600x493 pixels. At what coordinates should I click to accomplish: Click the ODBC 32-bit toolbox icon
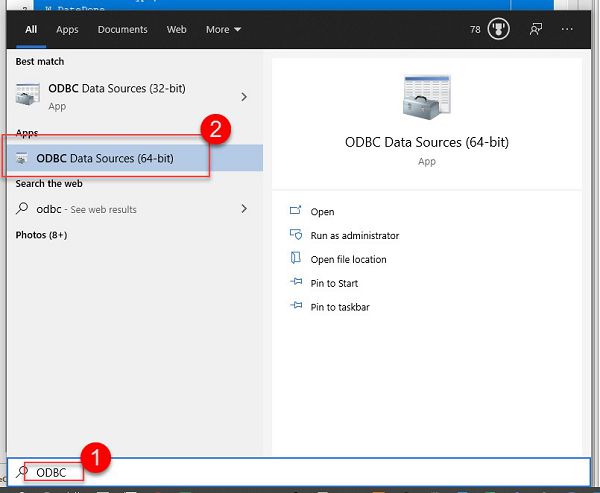point(28,94)
